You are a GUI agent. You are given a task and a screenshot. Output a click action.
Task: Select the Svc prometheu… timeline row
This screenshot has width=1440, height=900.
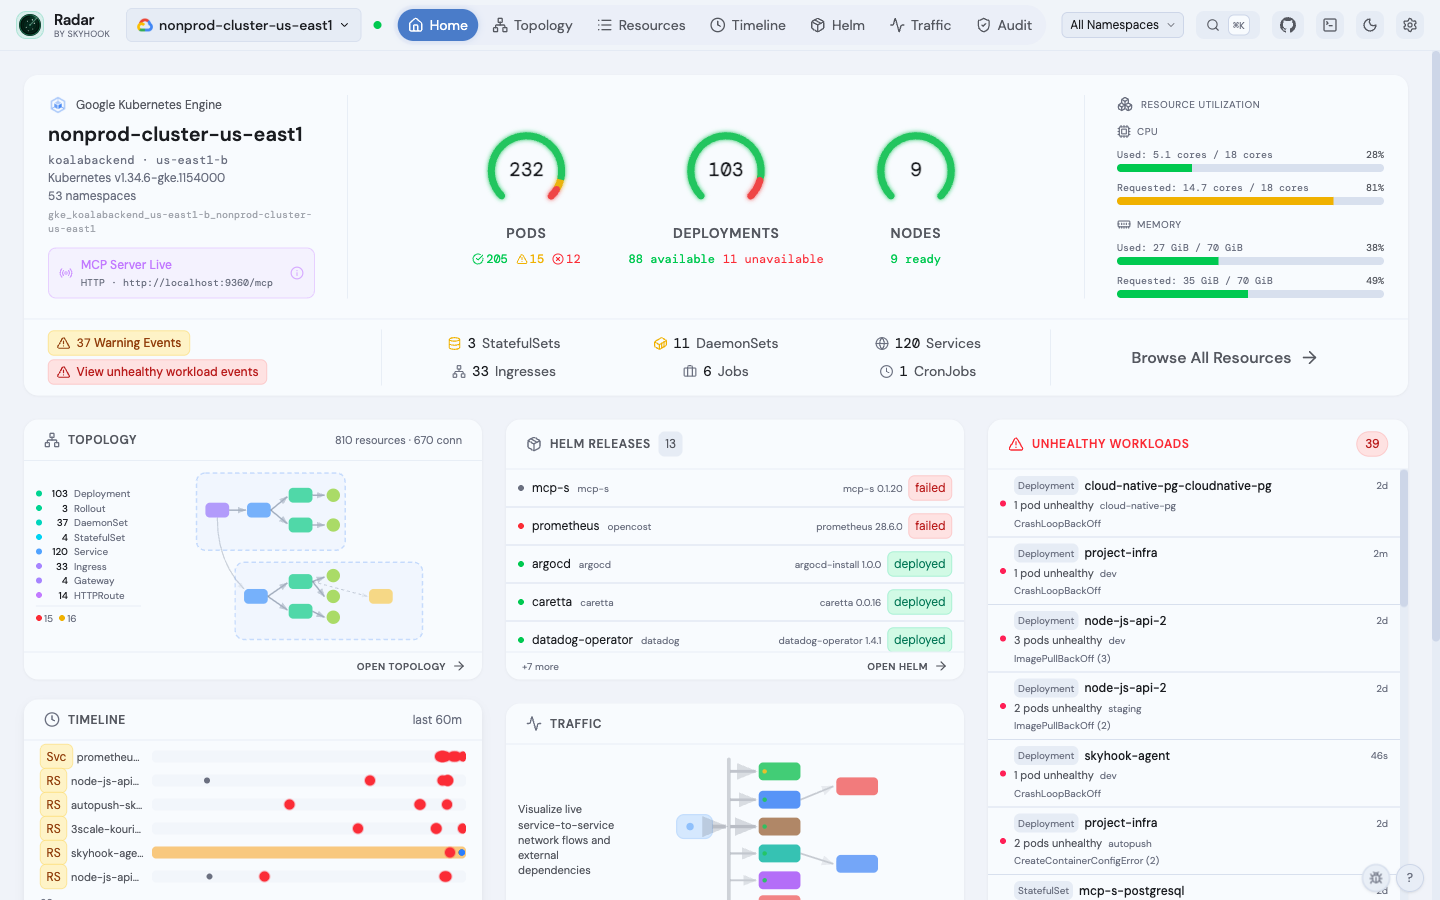(253, 757)
